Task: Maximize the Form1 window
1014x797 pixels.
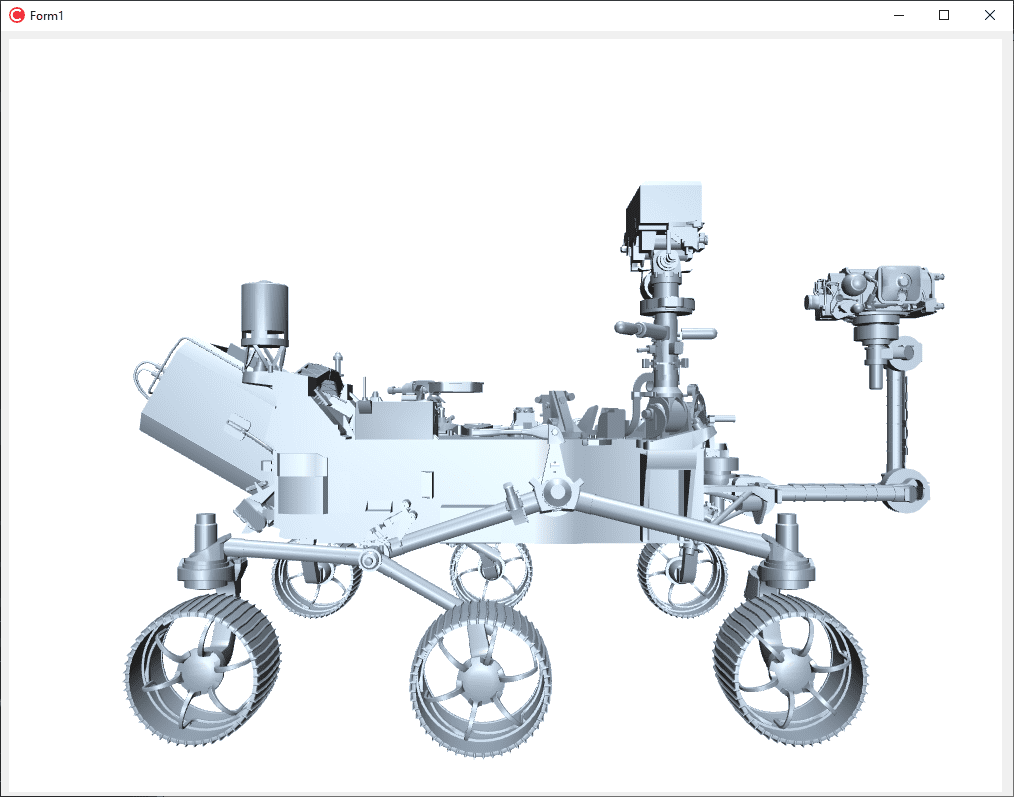Action: click(944, 16)
